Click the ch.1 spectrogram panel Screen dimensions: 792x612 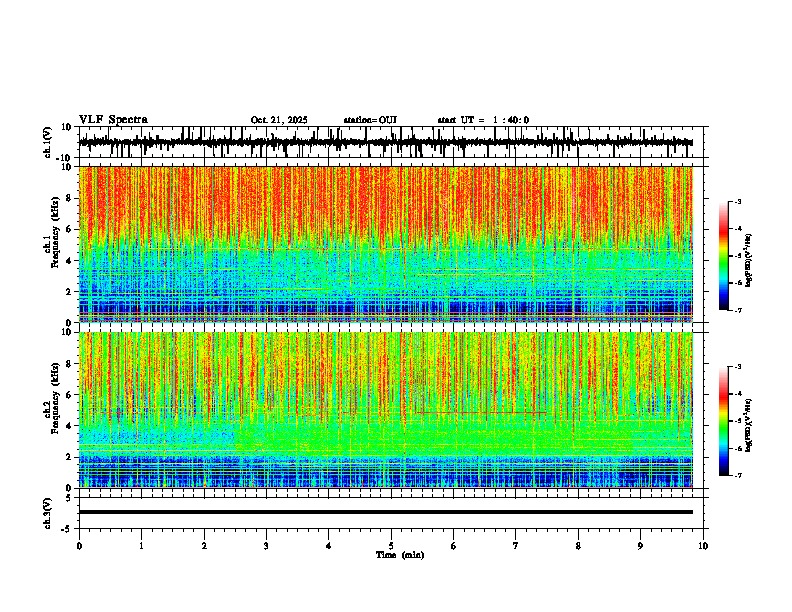click(x=385, y=244)
